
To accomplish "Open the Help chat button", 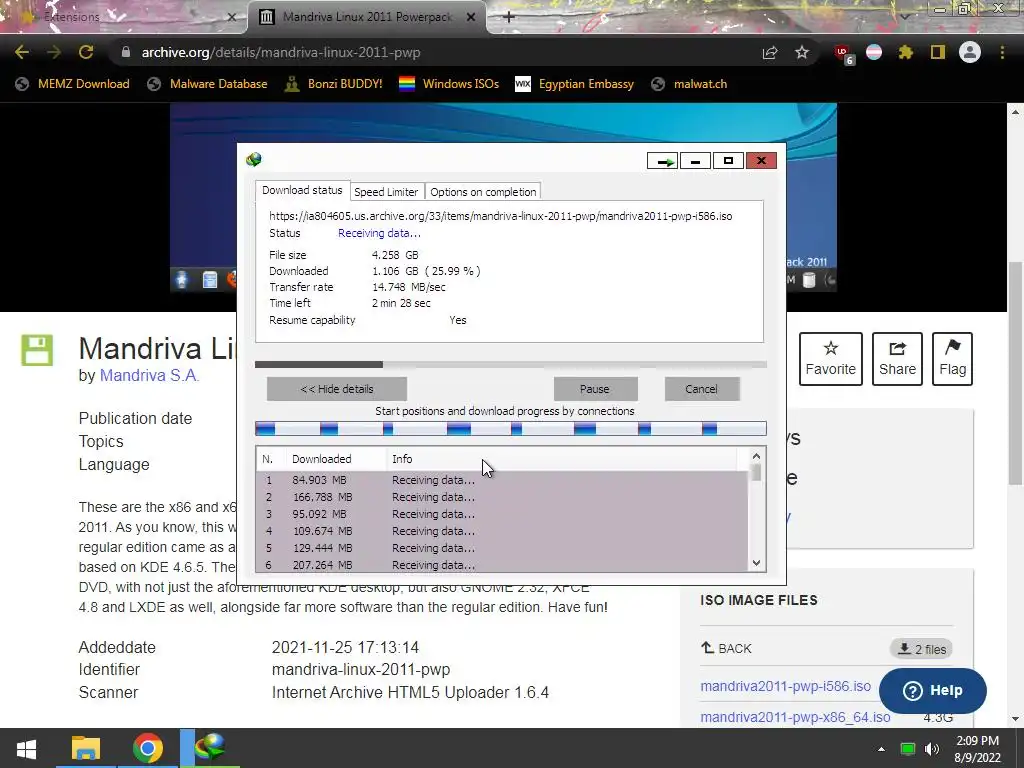I will click(933, 690).
